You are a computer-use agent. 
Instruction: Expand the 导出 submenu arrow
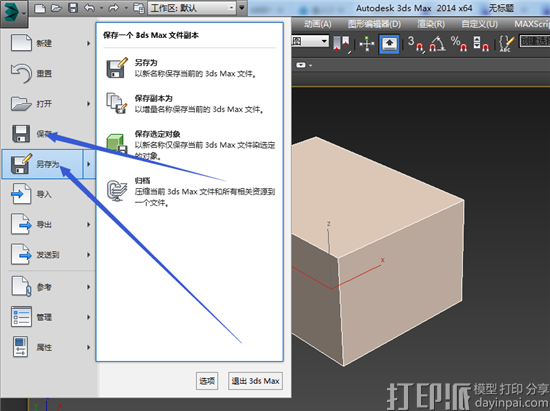pyautogui.click(x=89, y=224)
